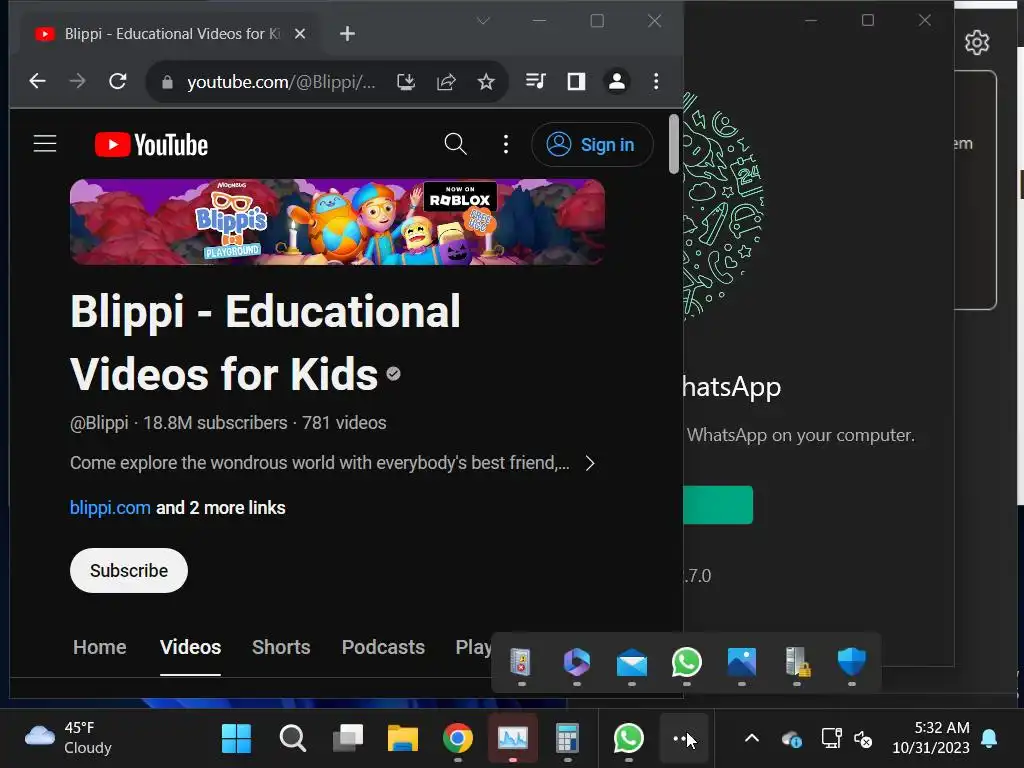Click the YouTube page scrollbar

[x=674, y=144]
